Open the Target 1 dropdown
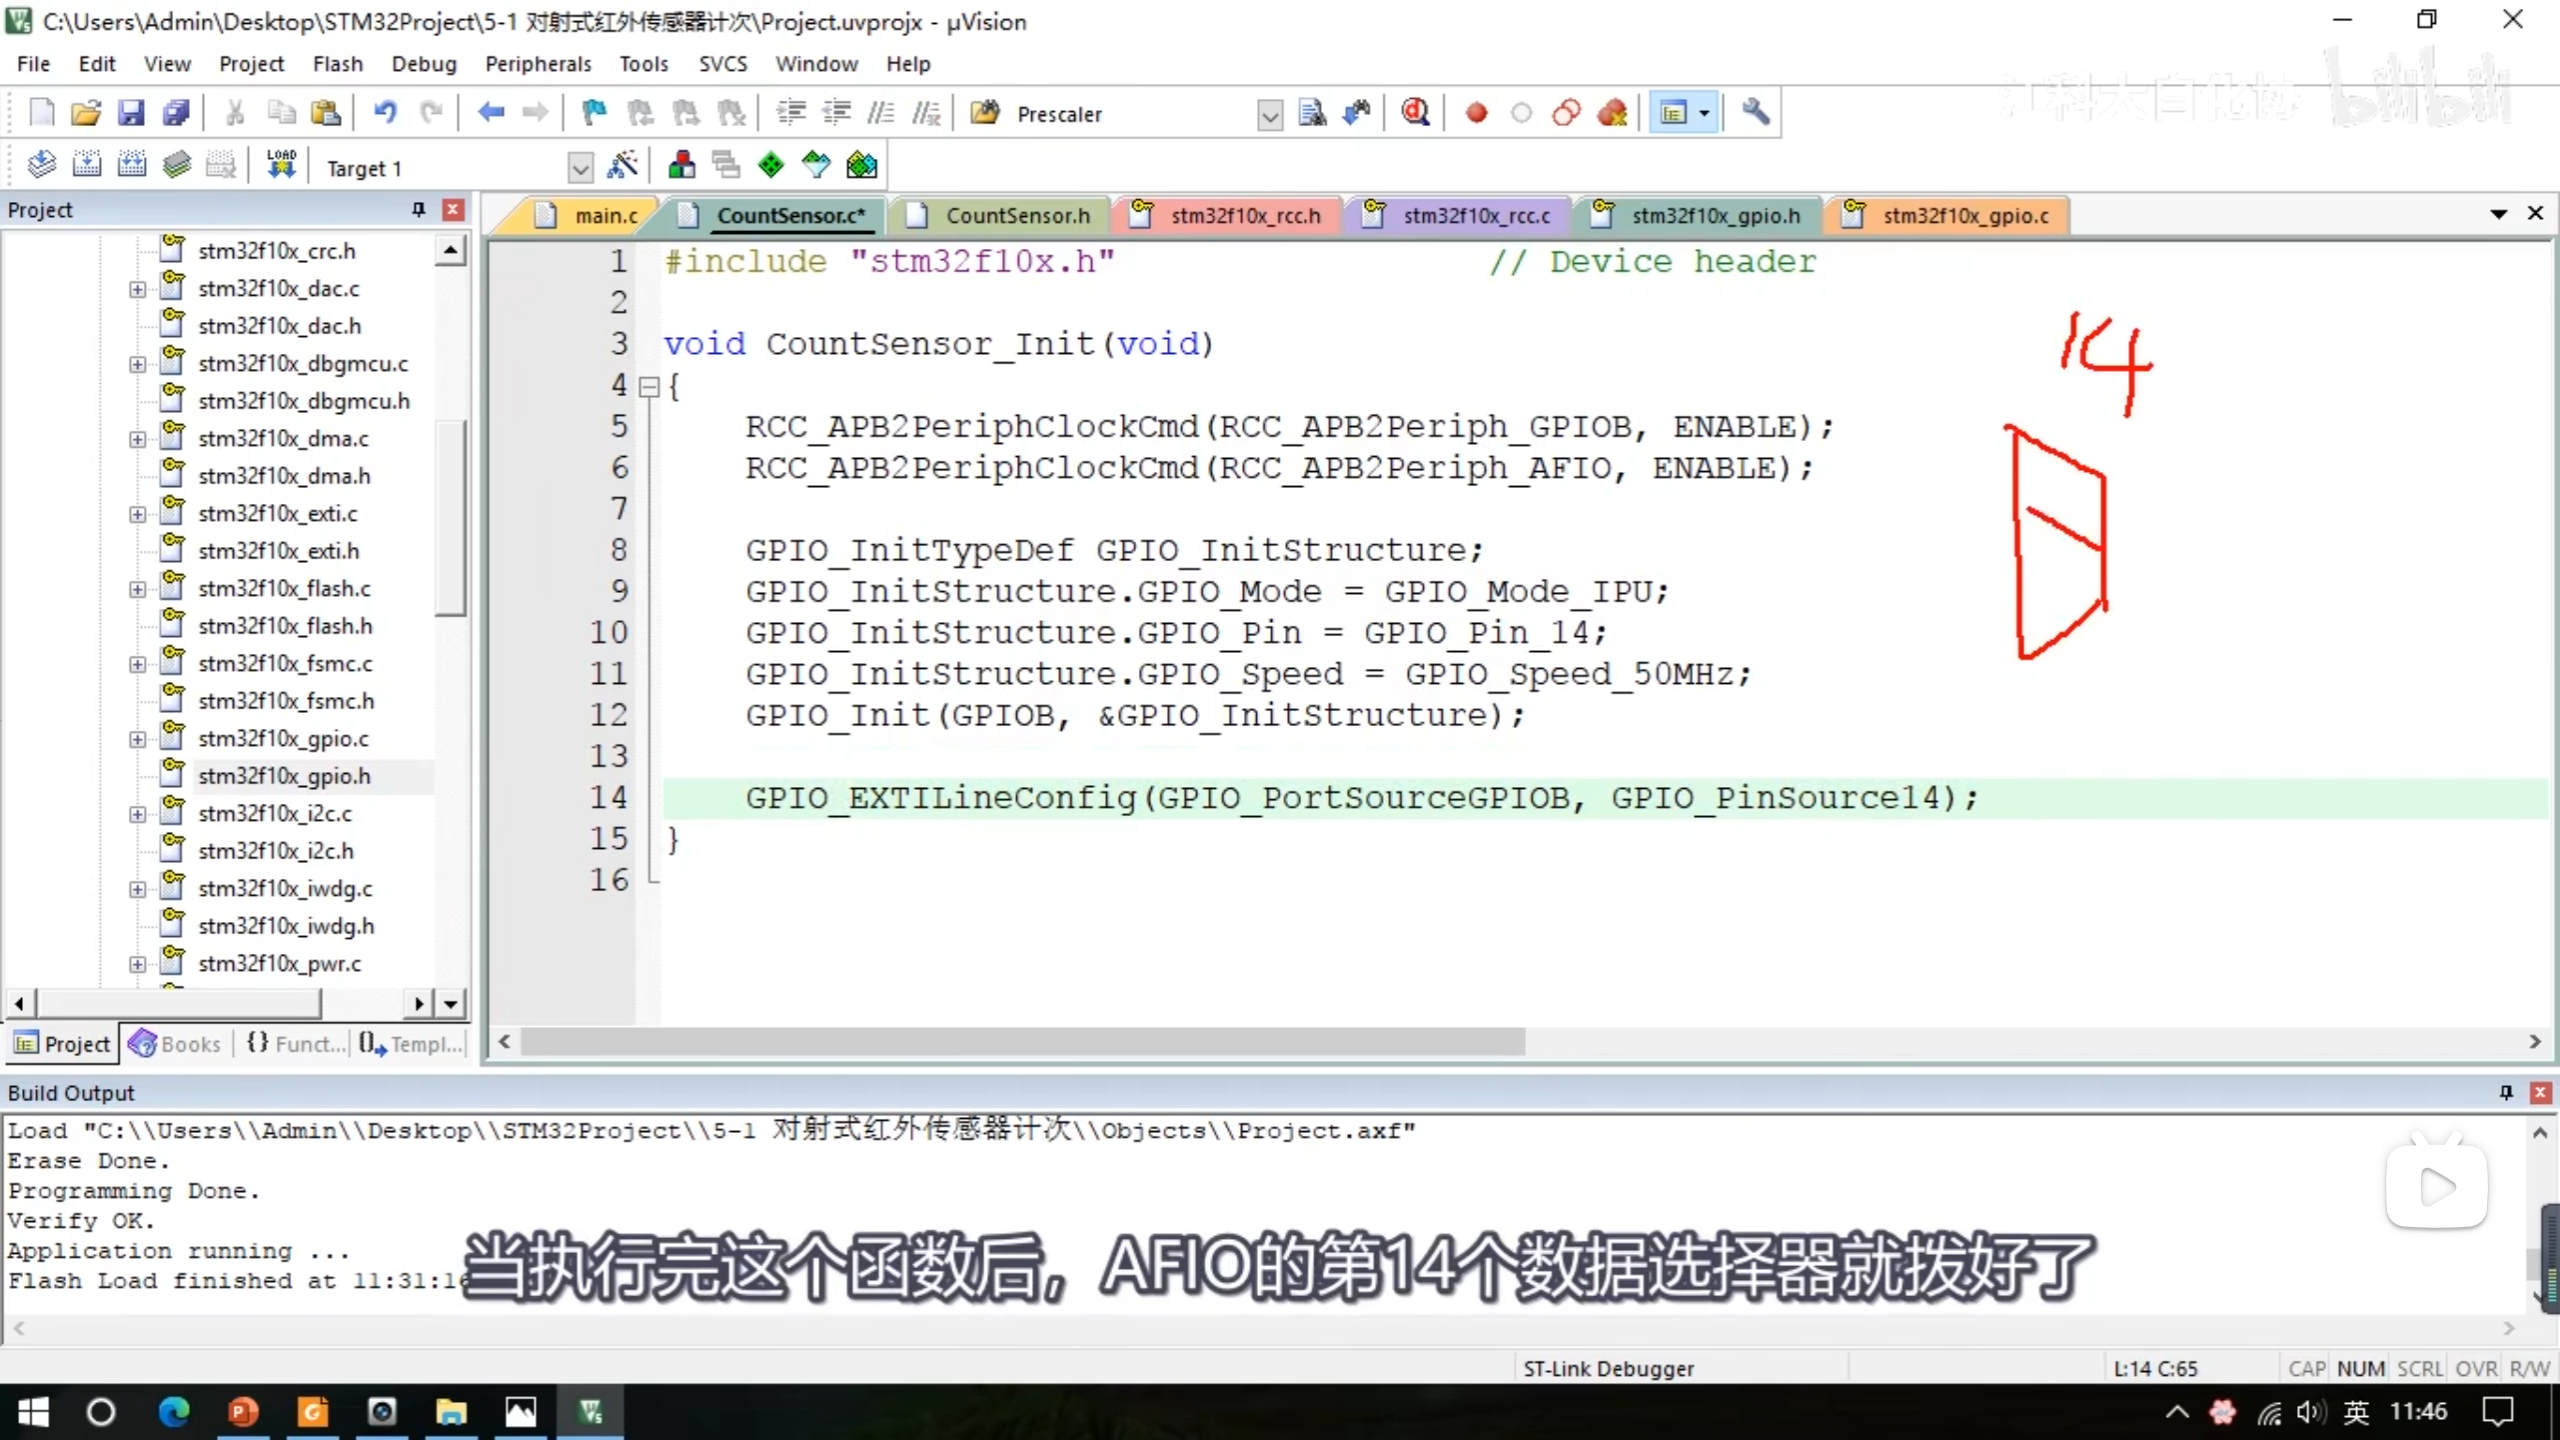The width and height of the screenshot is (2560, 1440). 580,167
